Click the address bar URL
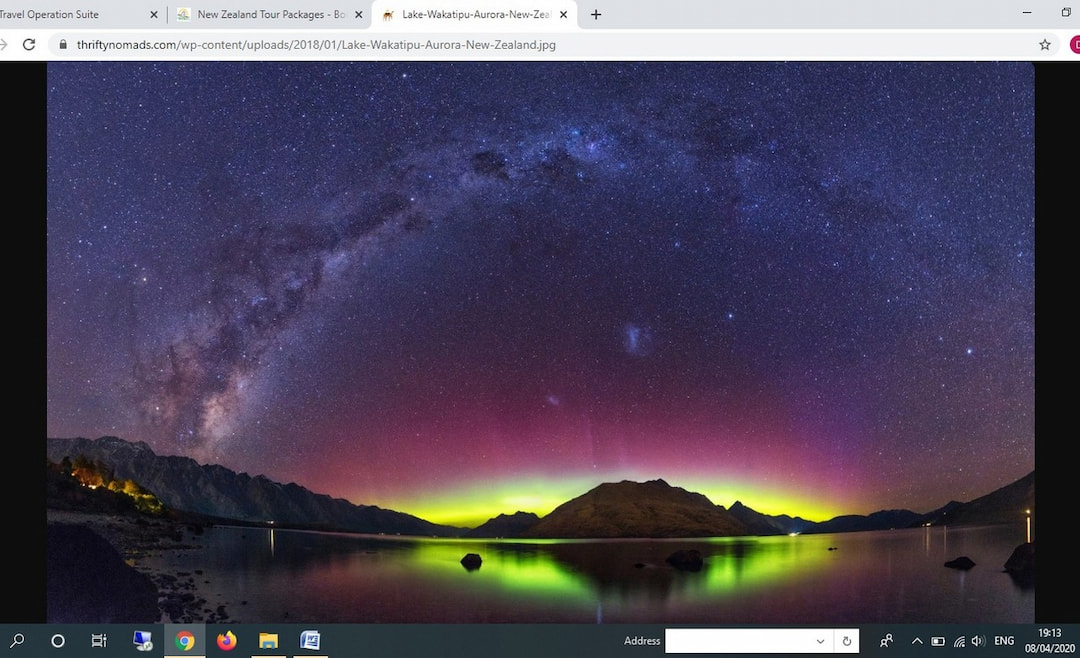 300,45
